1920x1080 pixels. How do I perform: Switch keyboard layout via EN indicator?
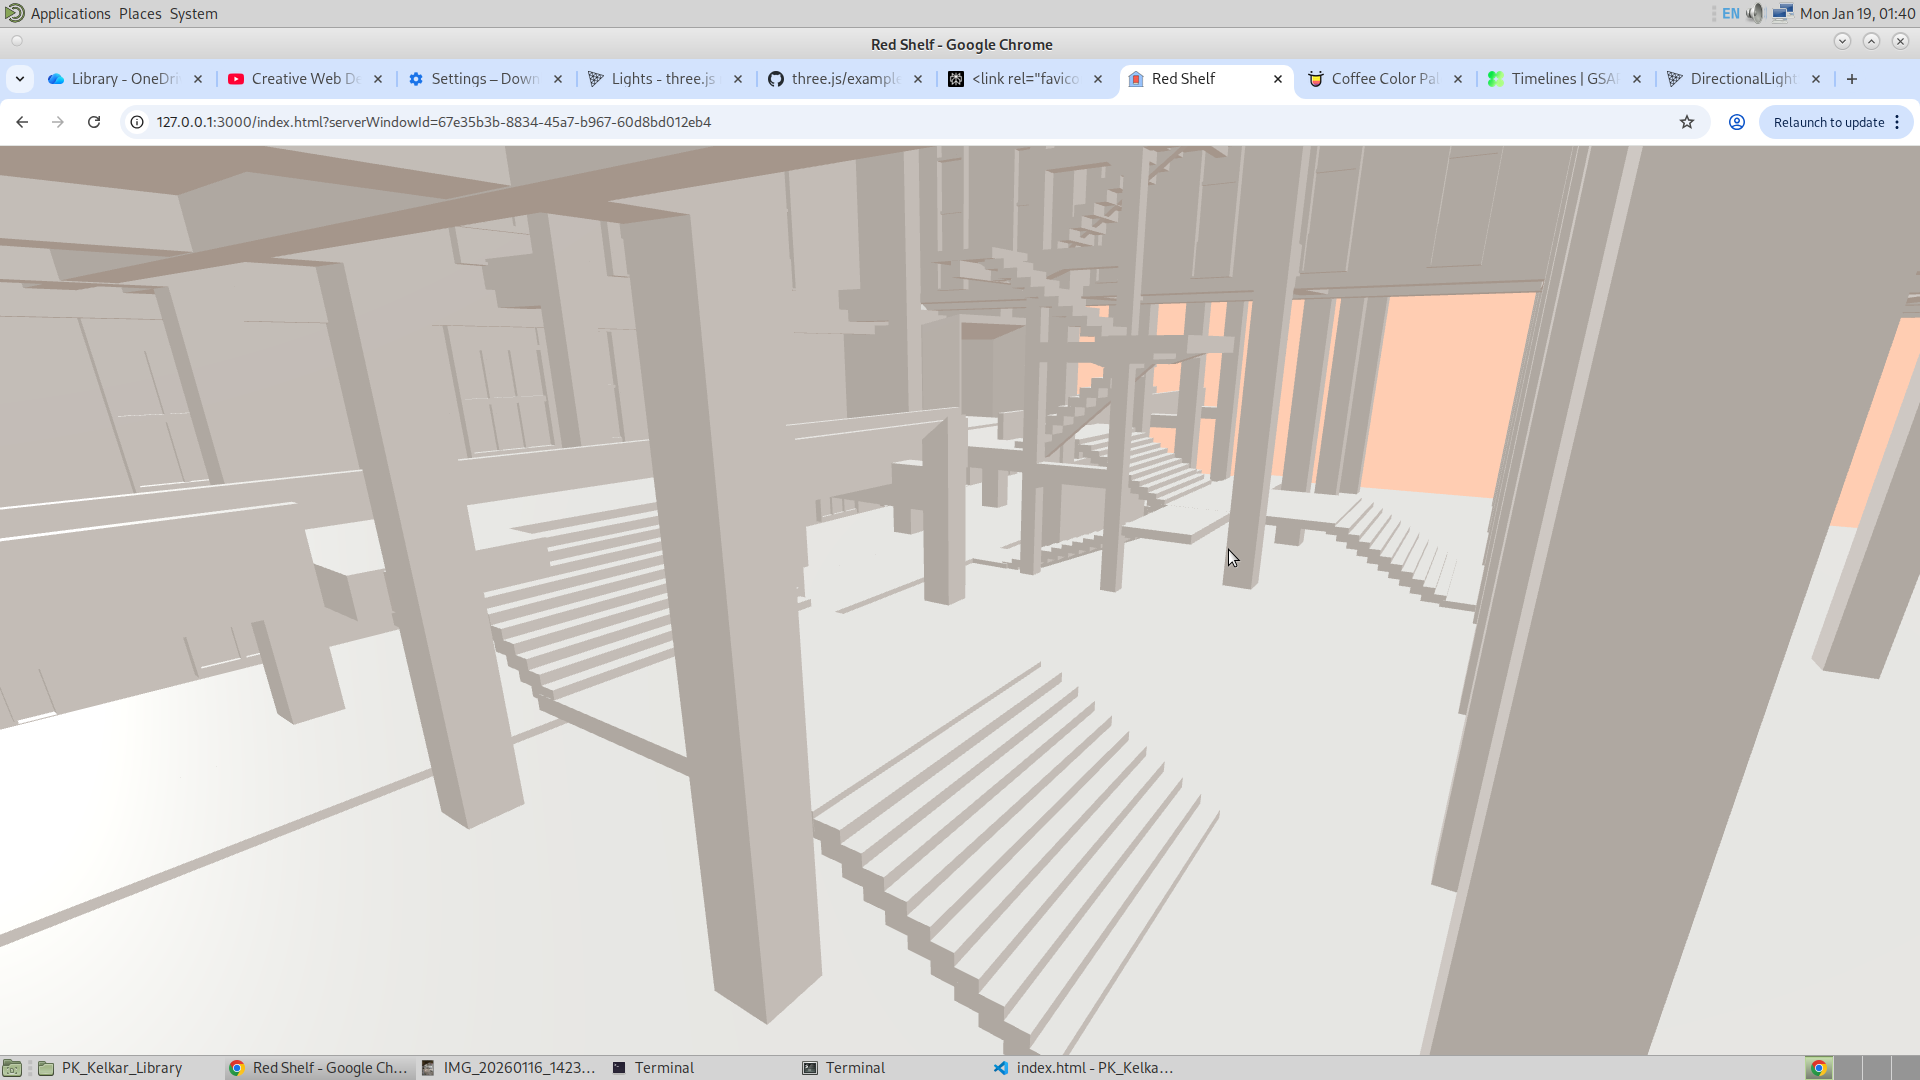pos(1731,13)
